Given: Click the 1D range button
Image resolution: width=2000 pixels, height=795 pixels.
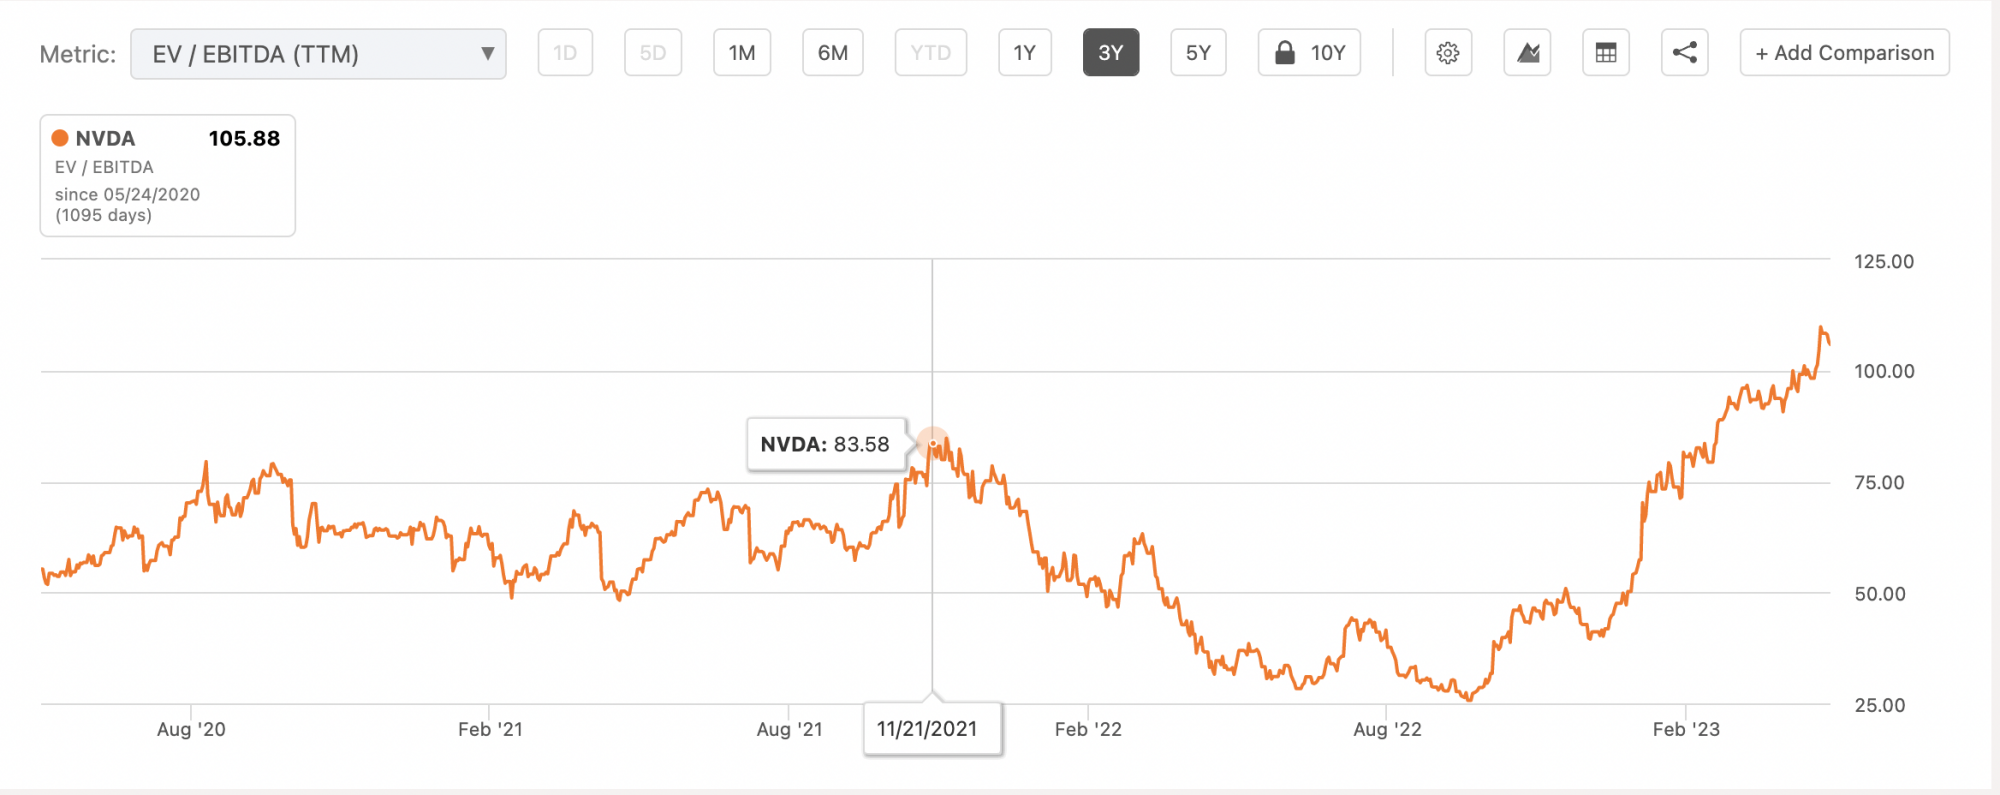Looking at the screenshot, I should pyautogui.click(x=565, y=53).
